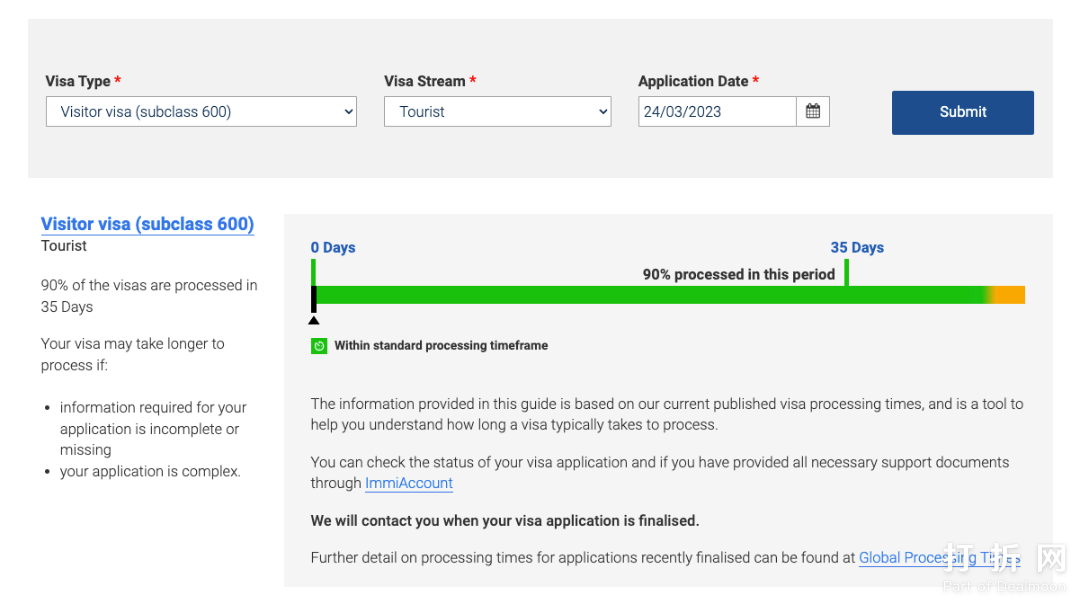Open the Visa Stream dropdown showing Tourist
The width and height of the screenshot is (1080, 604).
497,112
